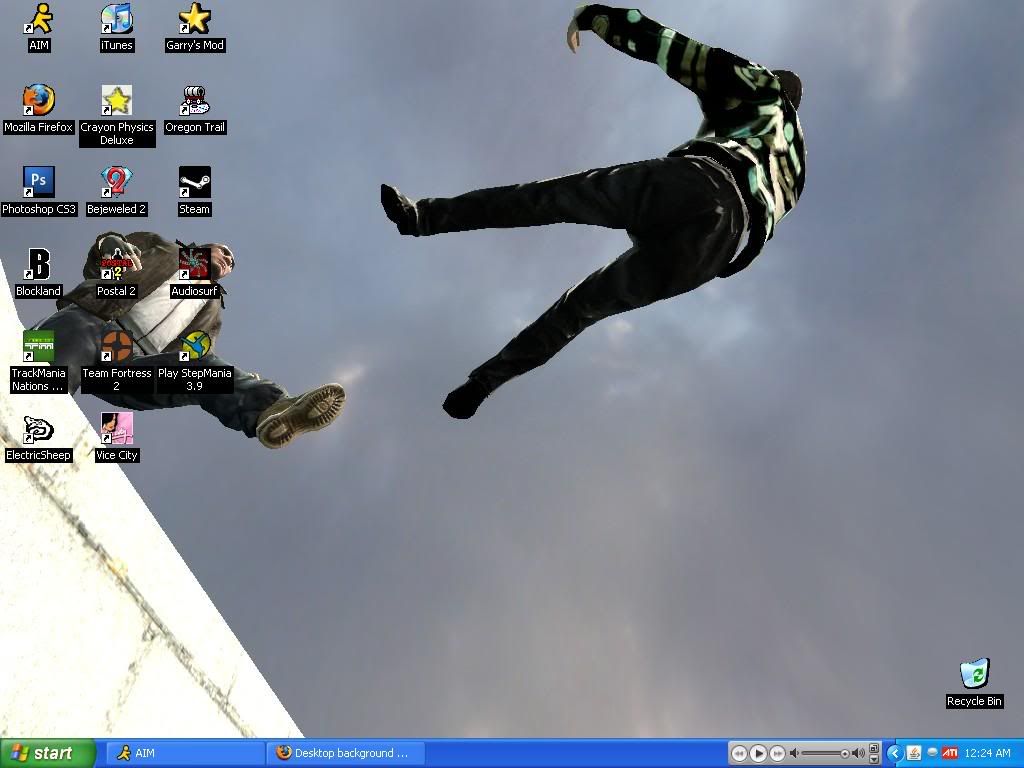
Task: Open the taskbar player dropdown menu arrow
Action: 875,758
